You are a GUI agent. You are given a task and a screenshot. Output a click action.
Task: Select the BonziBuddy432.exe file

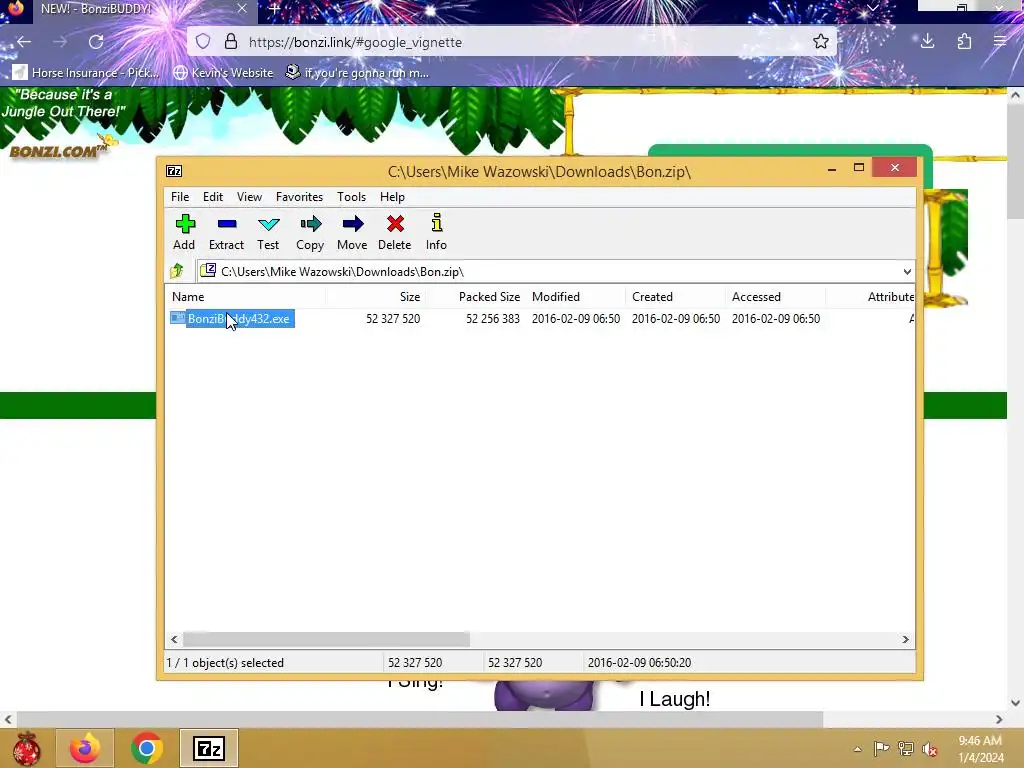[232, 319]
